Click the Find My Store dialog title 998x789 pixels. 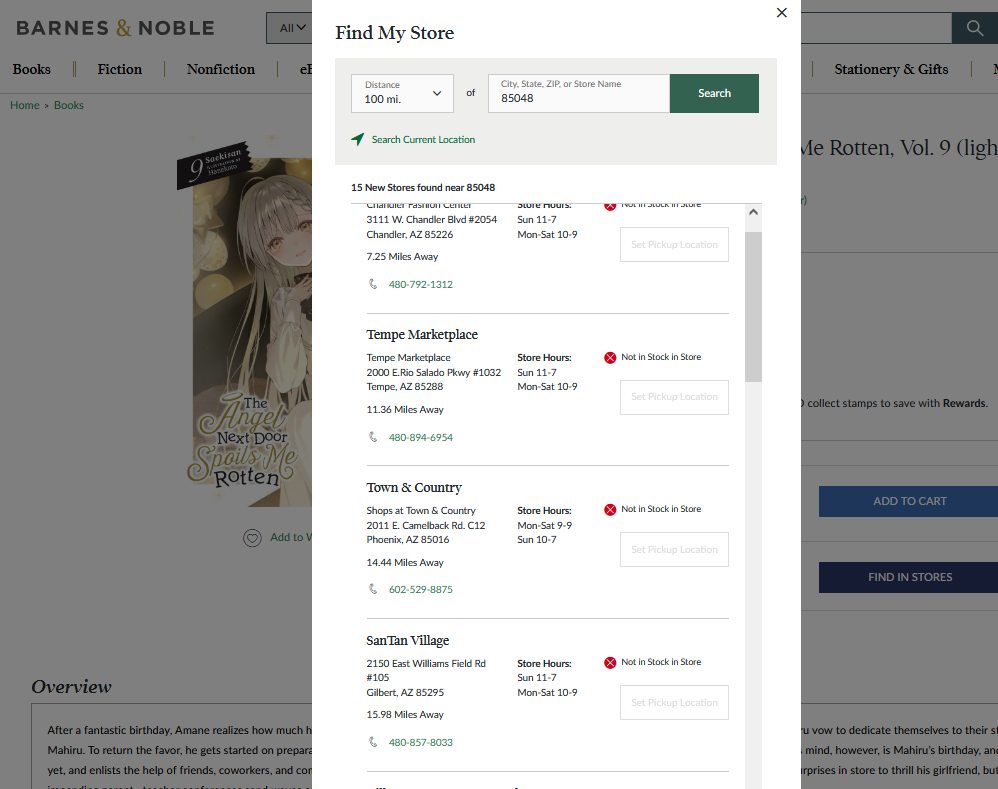coord(395,32)
